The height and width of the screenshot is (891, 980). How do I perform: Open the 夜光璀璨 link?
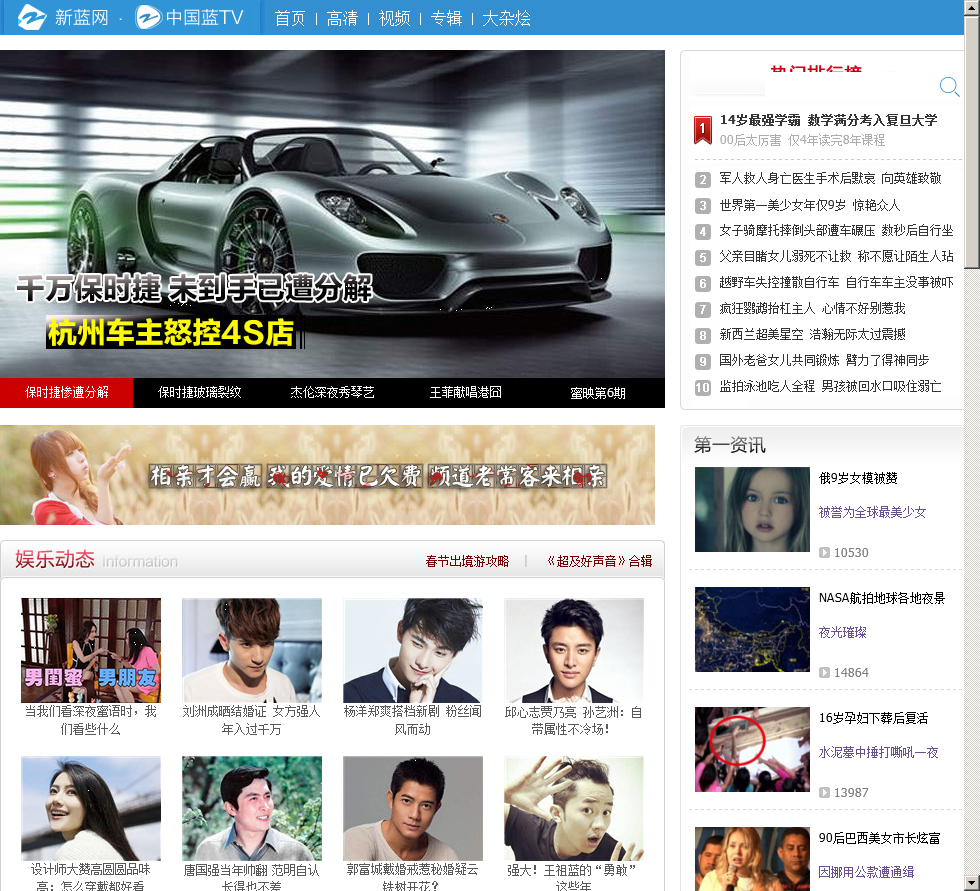pyautogui.click(x=842, y=632)
